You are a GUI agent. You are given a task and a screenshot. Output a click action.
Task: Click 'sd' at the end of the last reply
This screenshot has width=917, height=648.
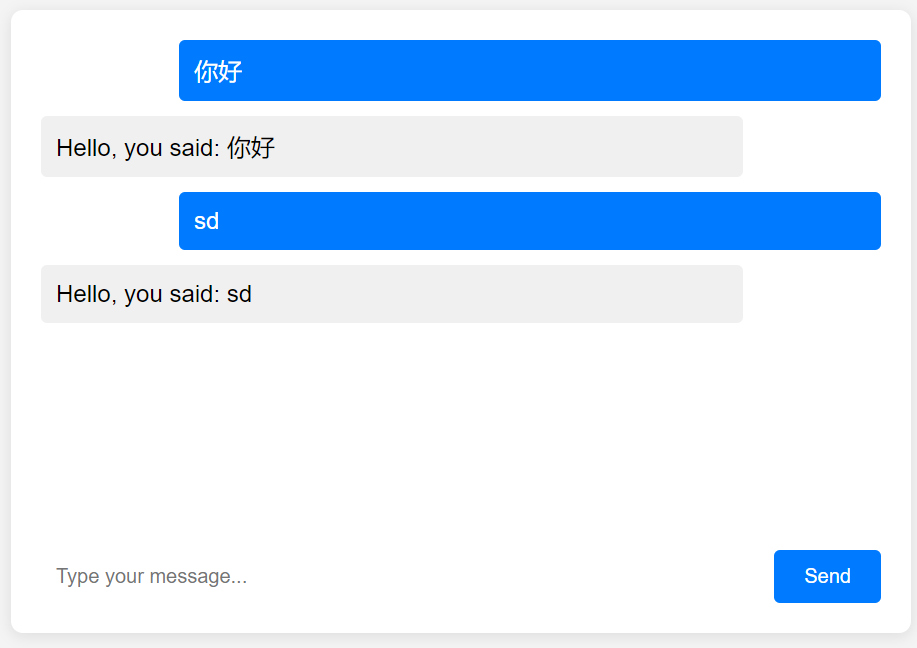(x=239, y=294)
